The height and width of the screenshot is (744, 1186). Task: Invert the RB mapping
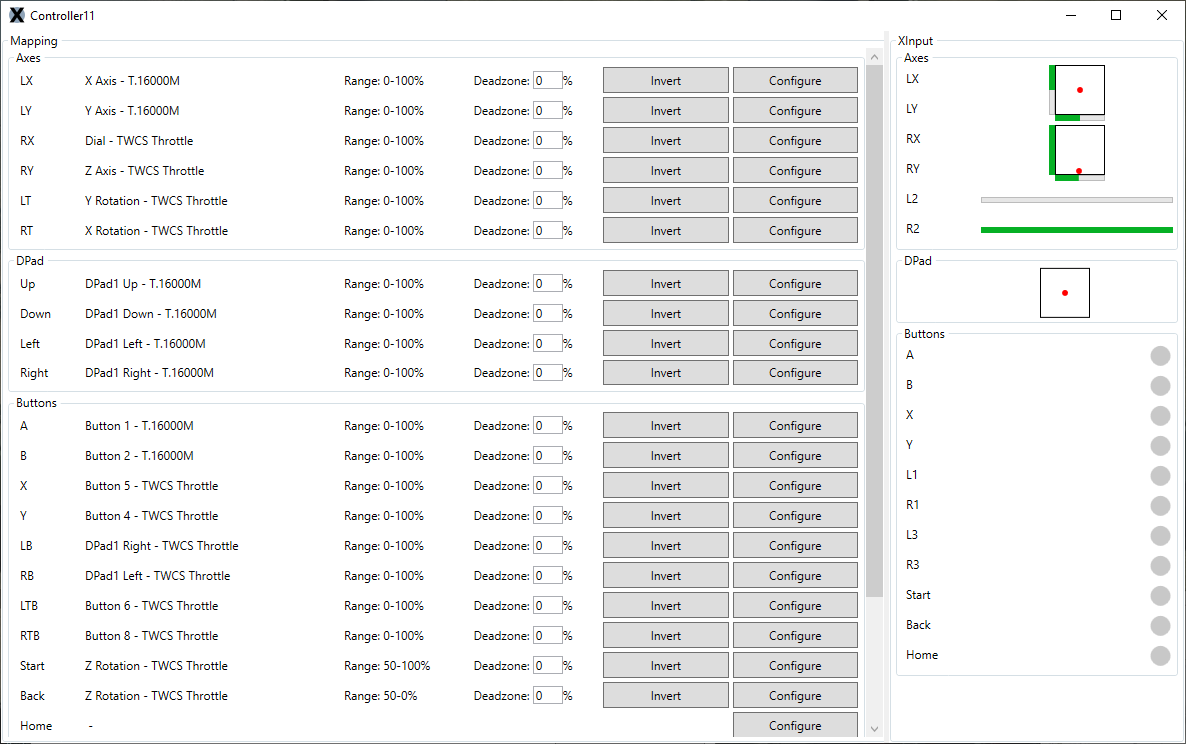(x=666, y=575)
